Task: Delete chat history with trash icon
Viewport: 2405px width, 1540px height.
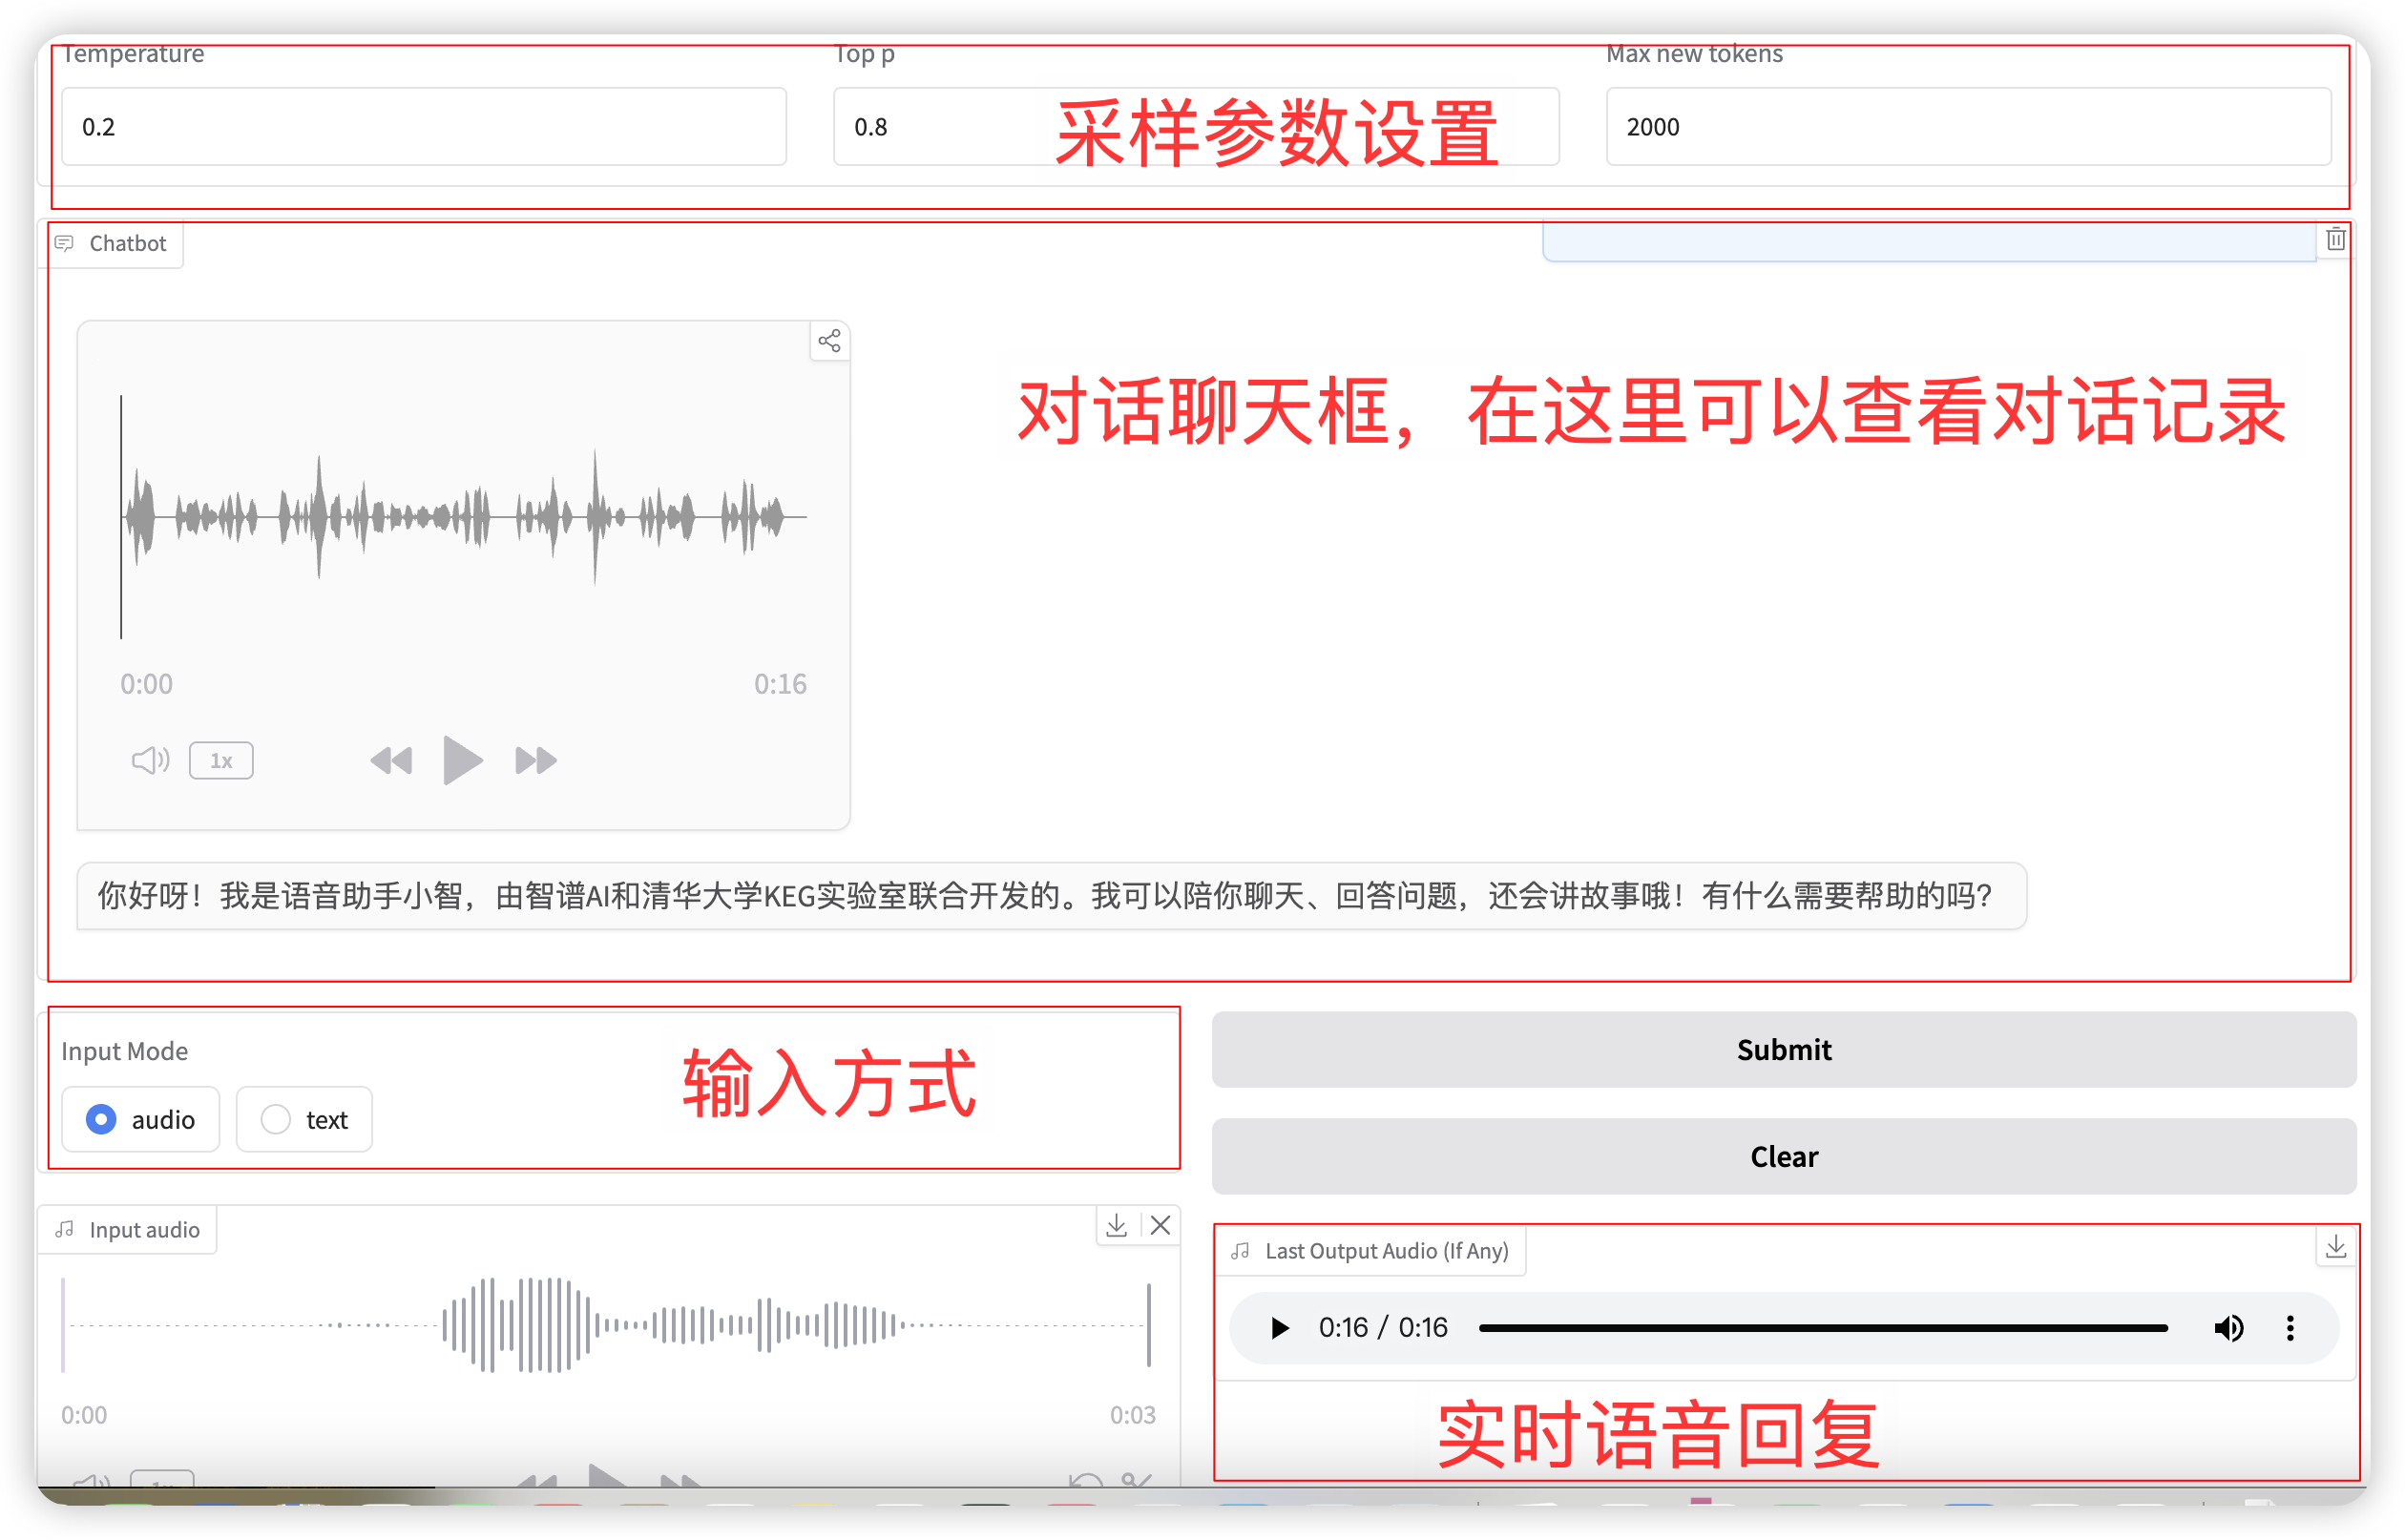Action: point(2336,239)
